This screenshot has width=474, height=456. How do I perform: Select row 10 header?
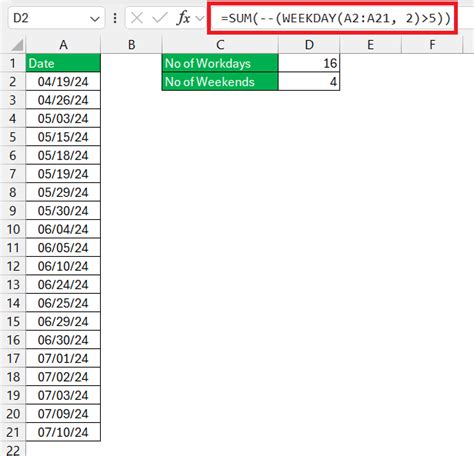point(13,229)
